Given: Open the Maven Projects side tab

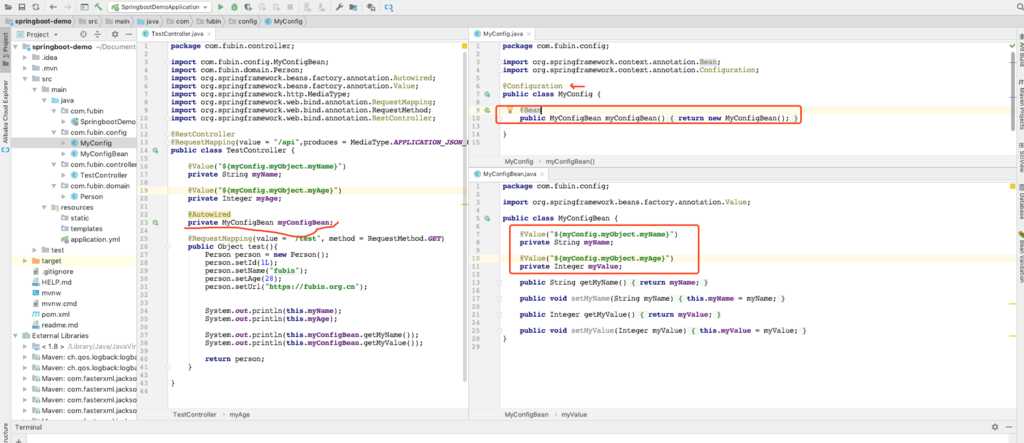Looking at the screenshot, I should (x=1019, y=103).
